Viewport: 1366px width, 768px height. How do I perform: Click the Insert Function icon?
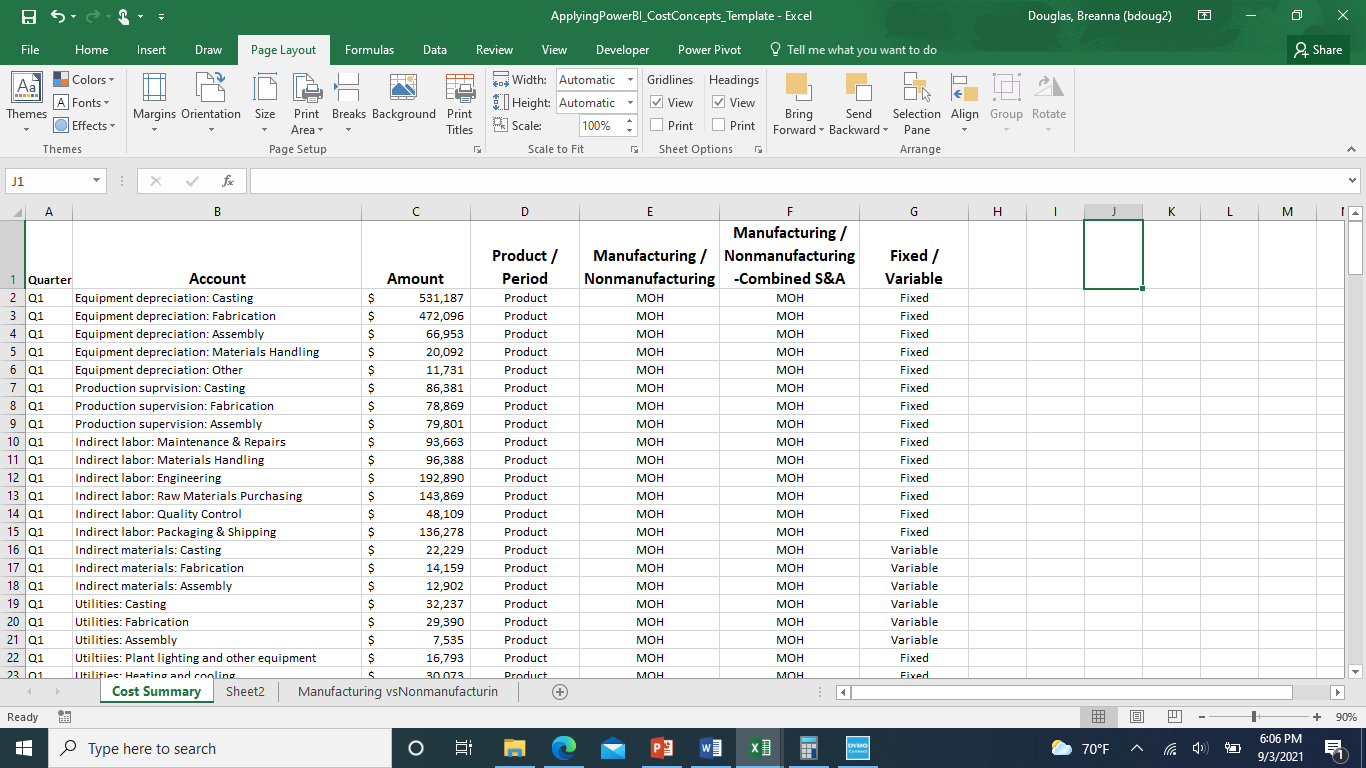[227, 180]
